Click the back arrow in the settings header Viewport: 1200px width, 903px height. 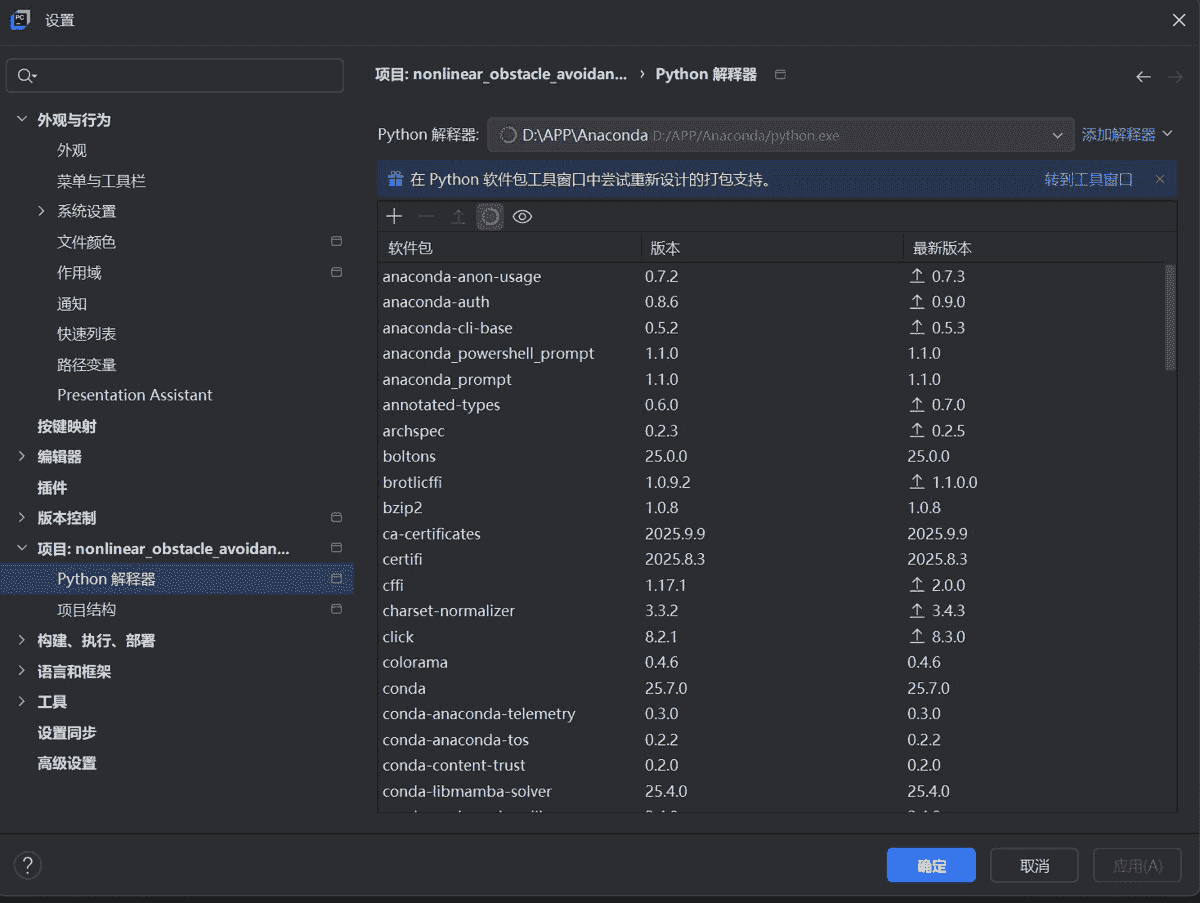(x=1143, y=76)
